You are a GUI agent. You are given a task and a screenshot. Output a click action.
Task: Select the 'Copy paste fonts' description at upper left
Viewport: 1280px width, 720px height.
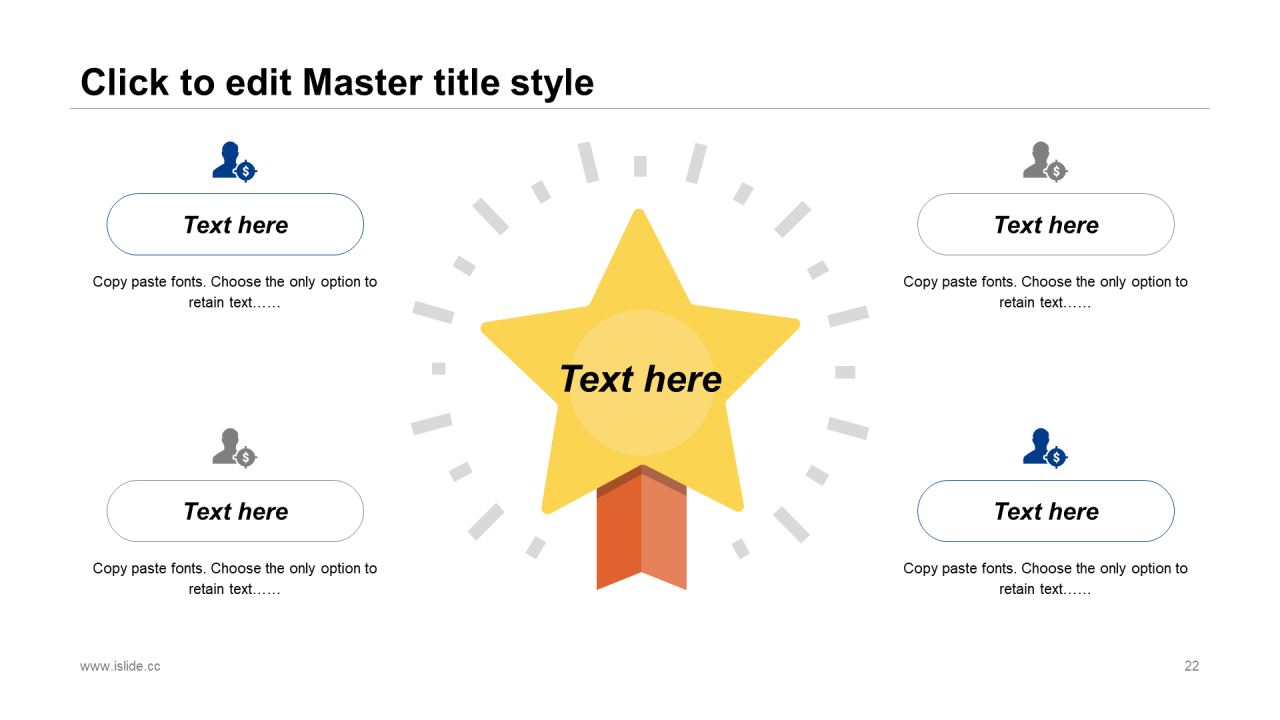235,292
